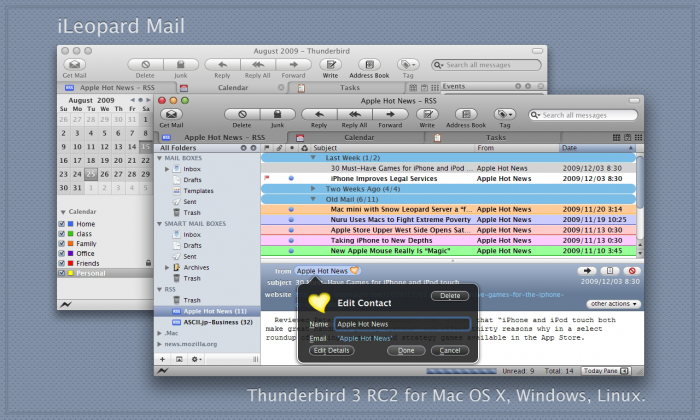
Task: Click Delete in back August 2009 window
Action: coord(145,65)
